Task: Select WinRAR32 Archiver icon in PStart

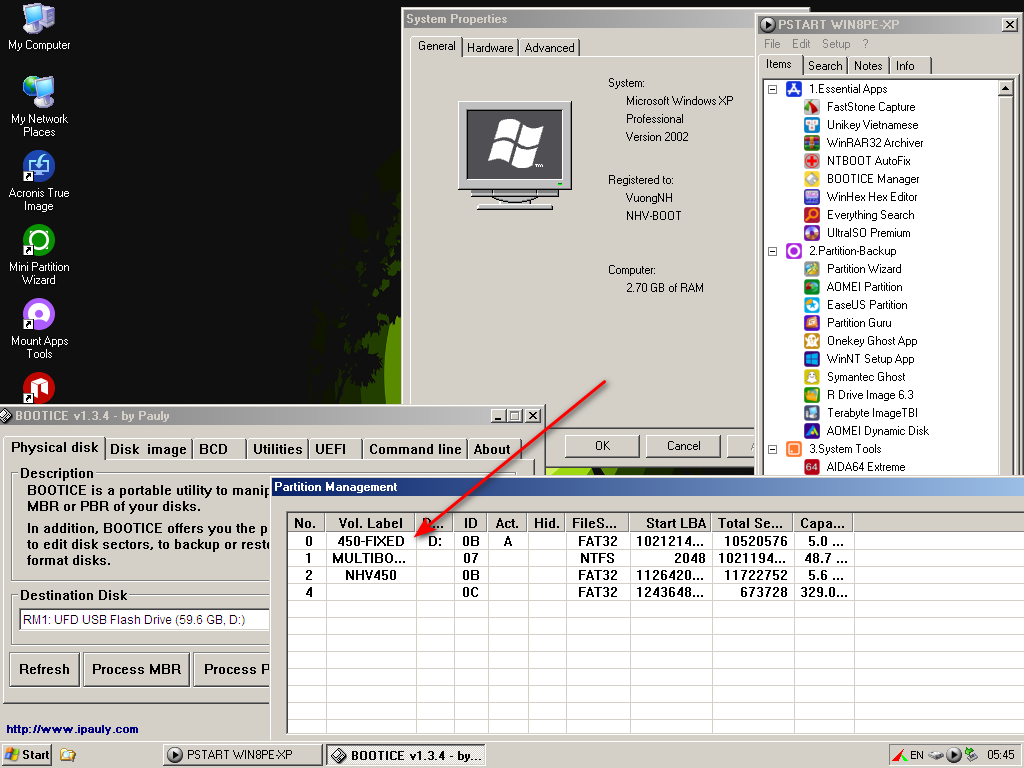Action: click(811, 142)
